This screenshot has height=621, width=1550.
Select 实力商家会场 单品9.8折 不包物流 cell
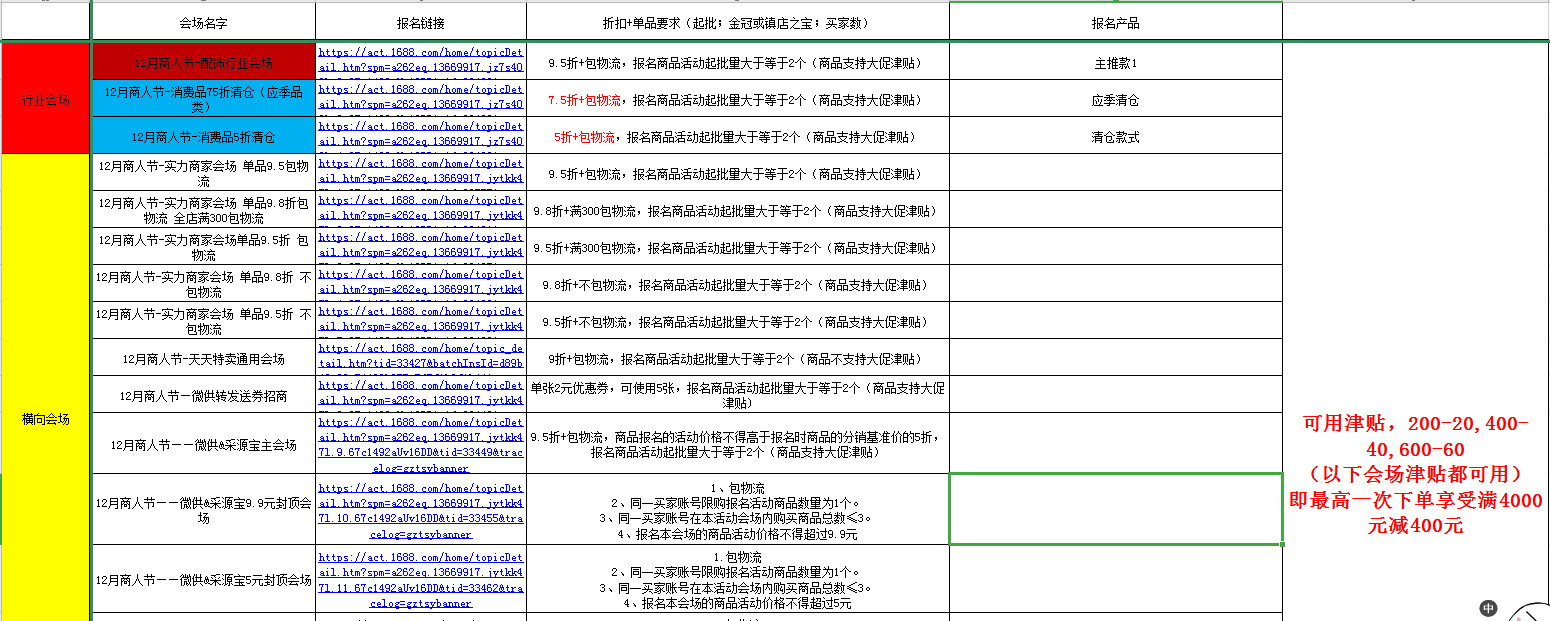[203, 284]
